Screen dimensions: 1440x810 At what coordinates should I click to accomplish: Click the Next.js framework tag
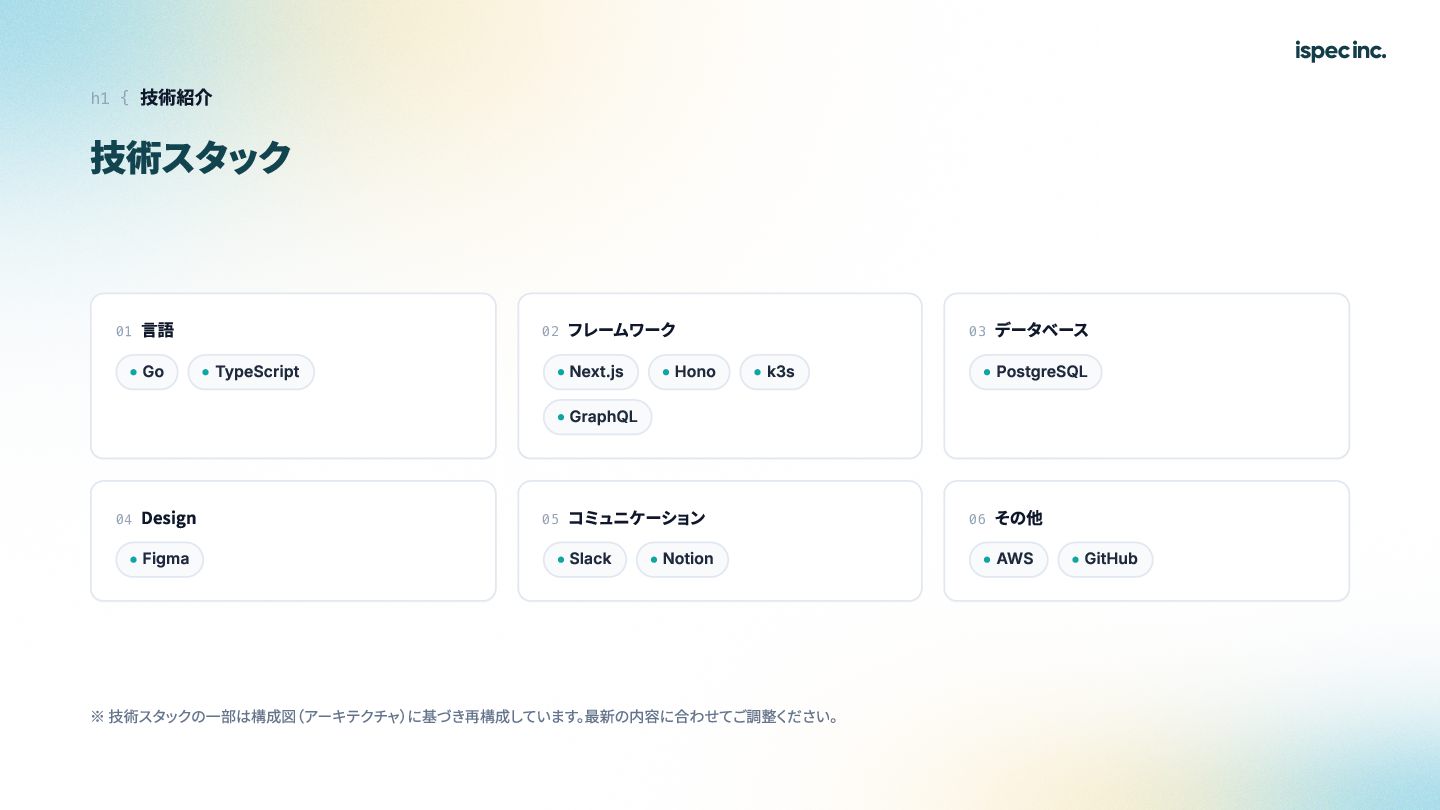coord(591,372)
